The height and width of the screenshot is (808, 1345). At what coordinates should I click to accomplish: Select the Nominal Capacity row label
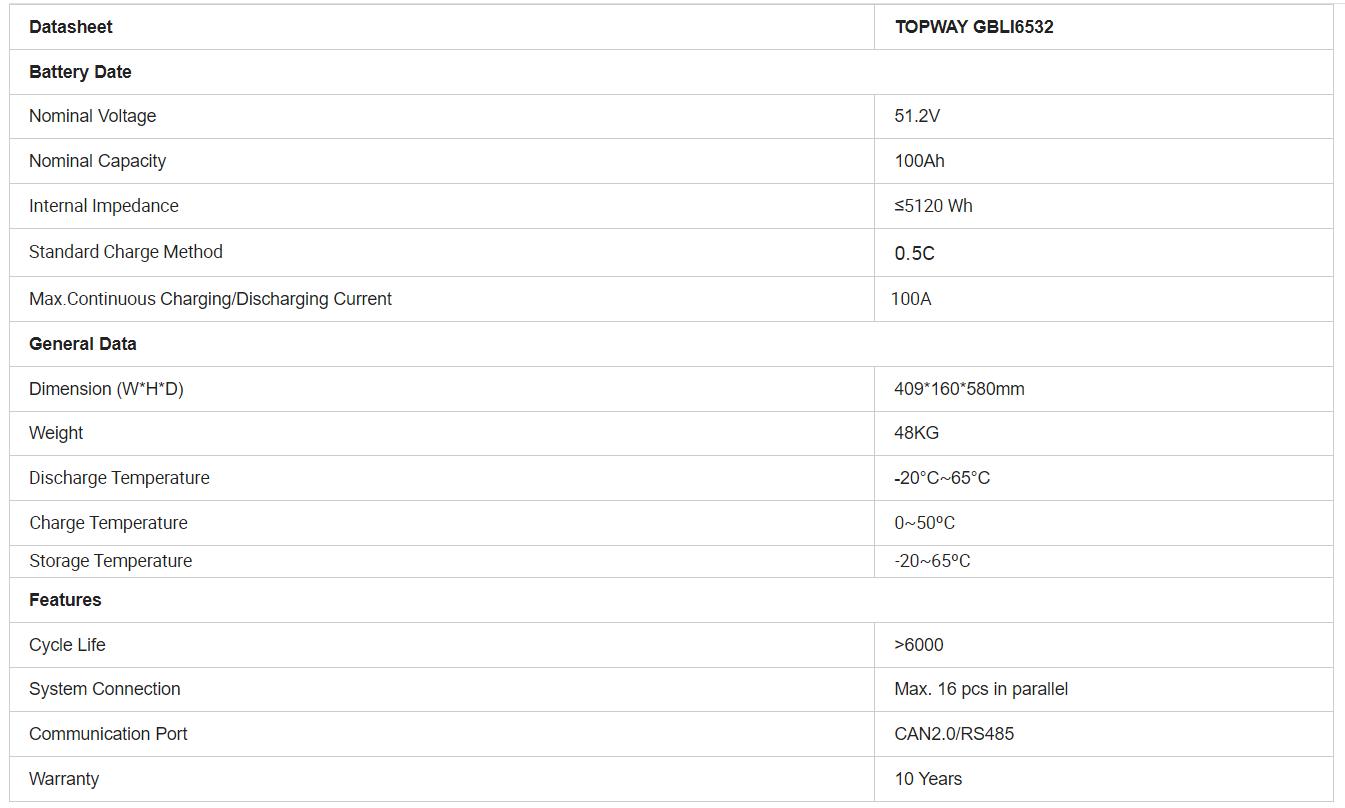(97, 161)
